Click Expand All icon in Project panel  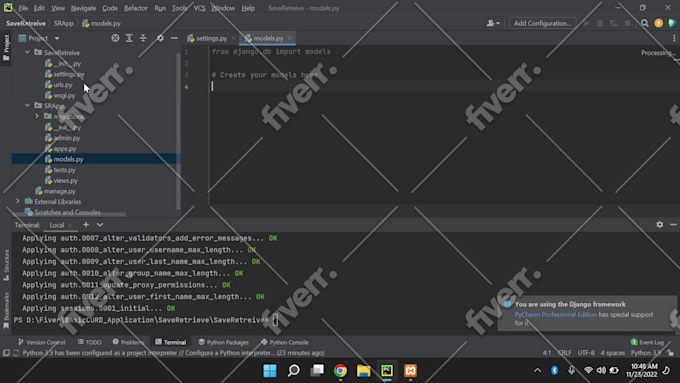(x=129, y=38)
